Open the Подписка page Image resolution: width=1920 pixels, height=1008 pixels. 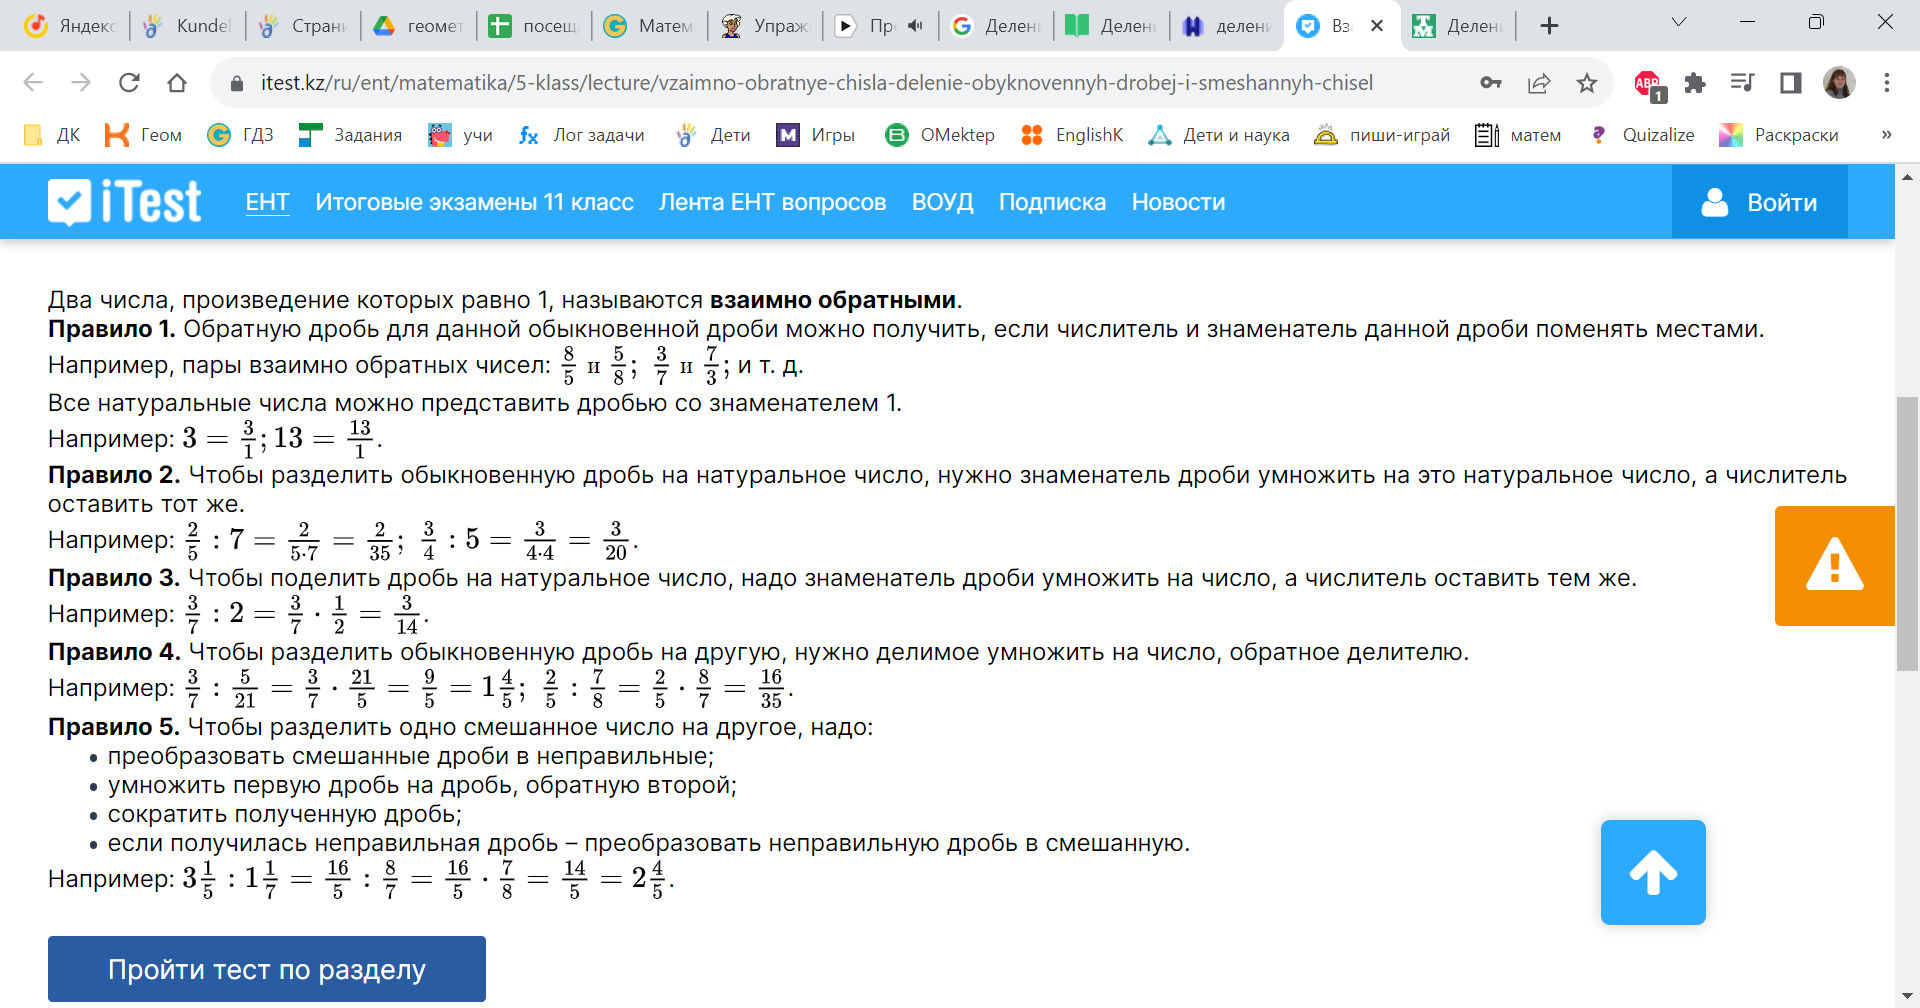coord(1052,202)
